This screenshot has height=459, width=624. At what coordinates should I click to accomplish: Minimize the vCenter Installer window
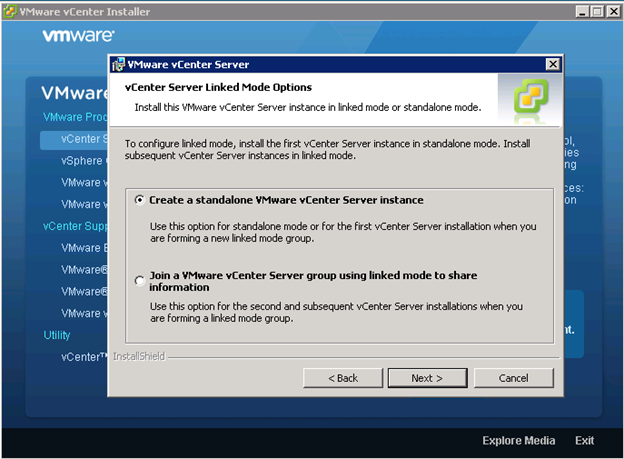click(x=582, y=12)
